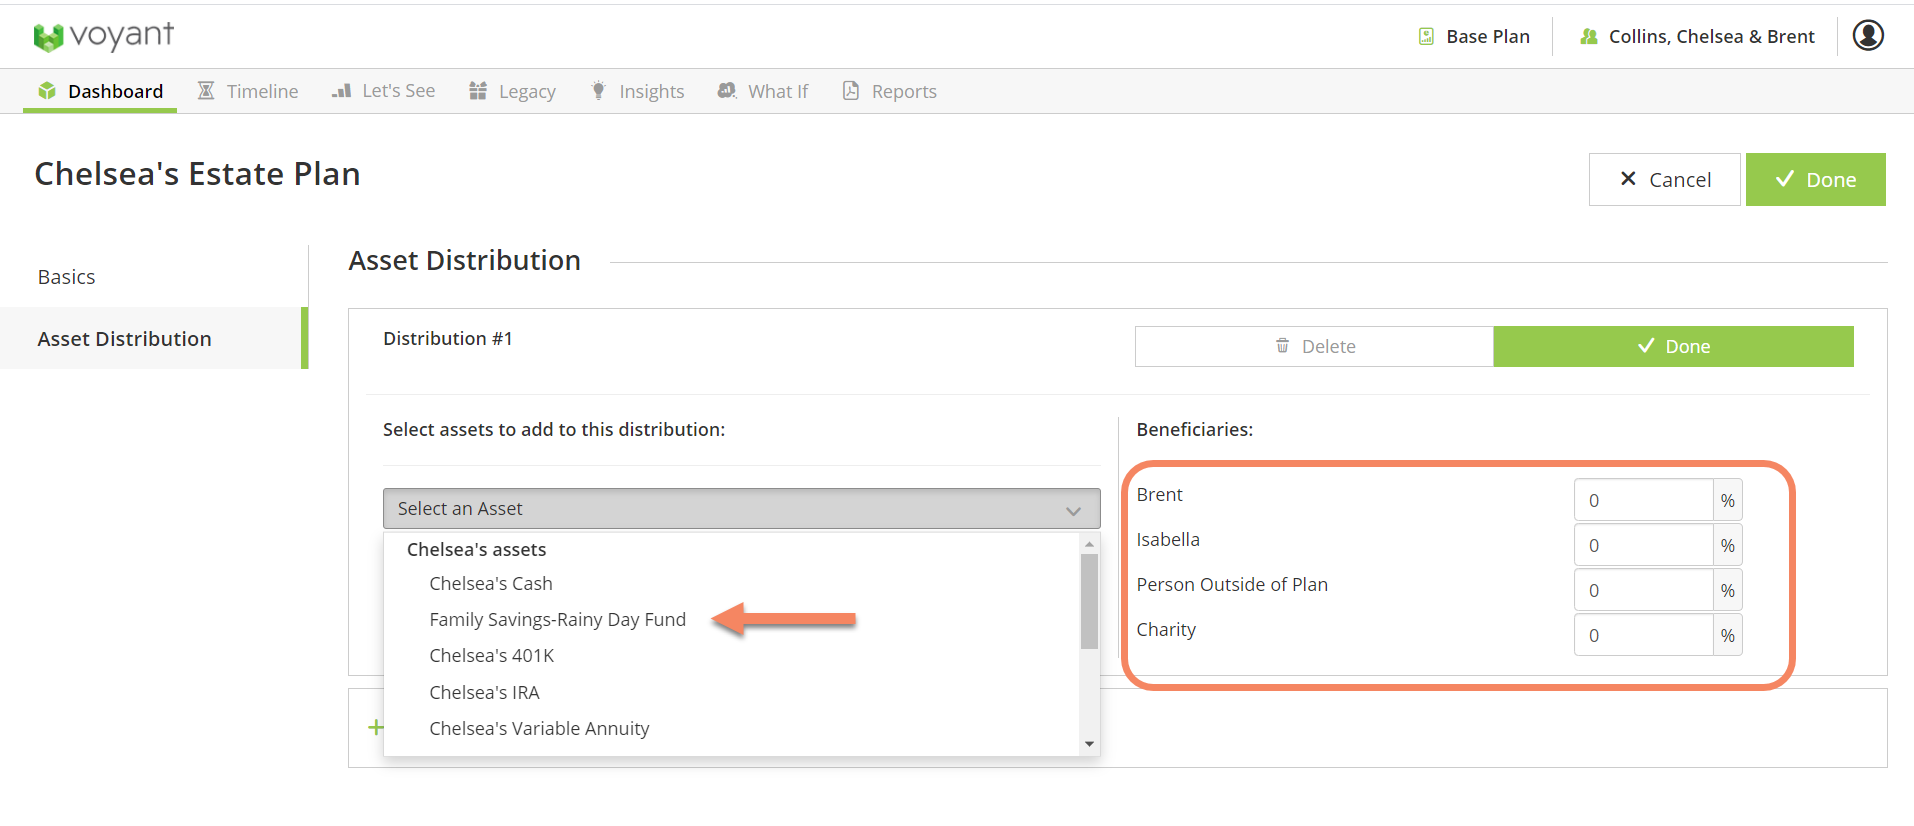Click the Collins client people icon
1914x826 pixels.
[x=1588, y=37]
